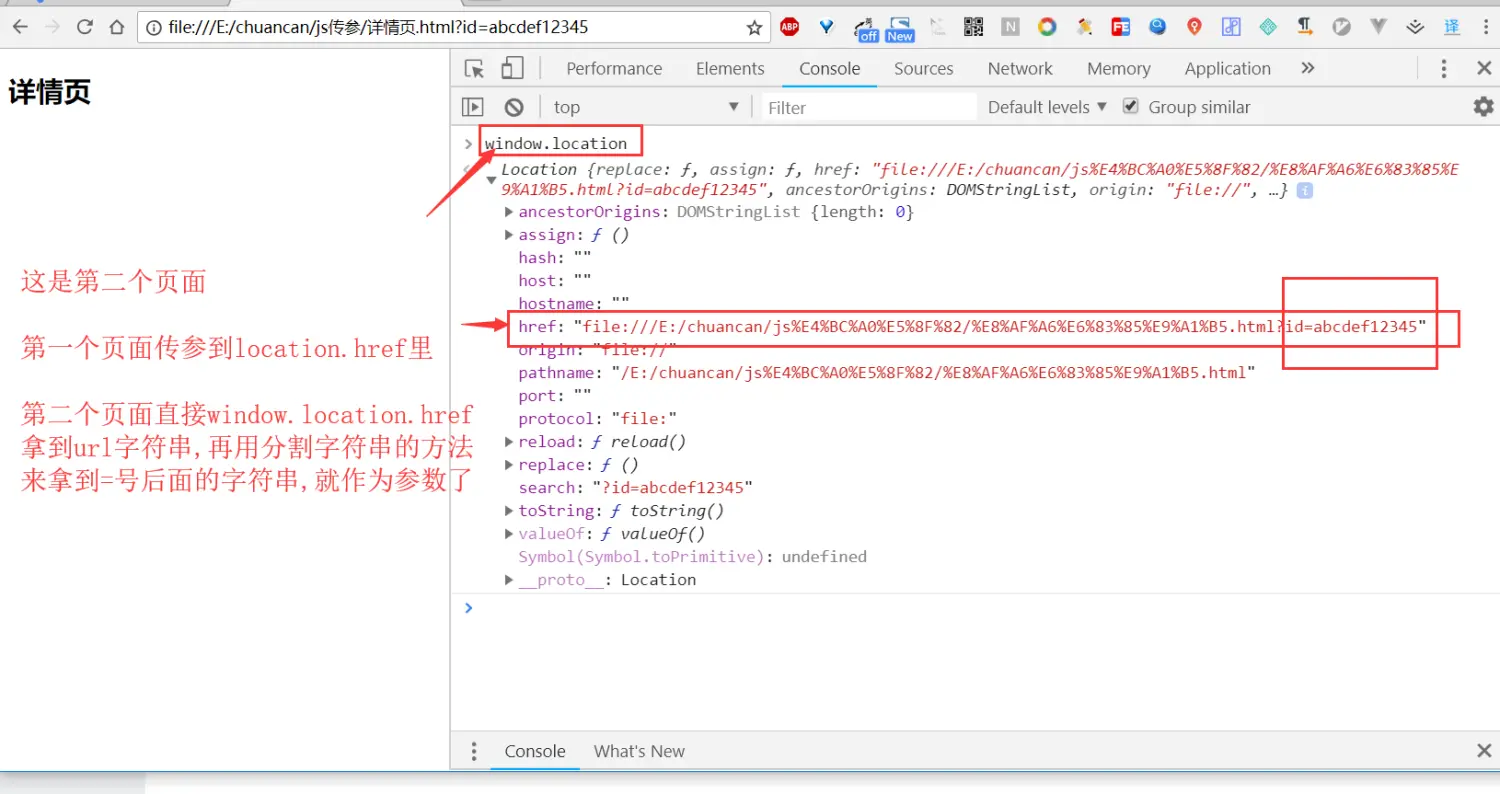1500x794 pixels.
Task: Switch to the Application tab
Action: coord(1227,68)
